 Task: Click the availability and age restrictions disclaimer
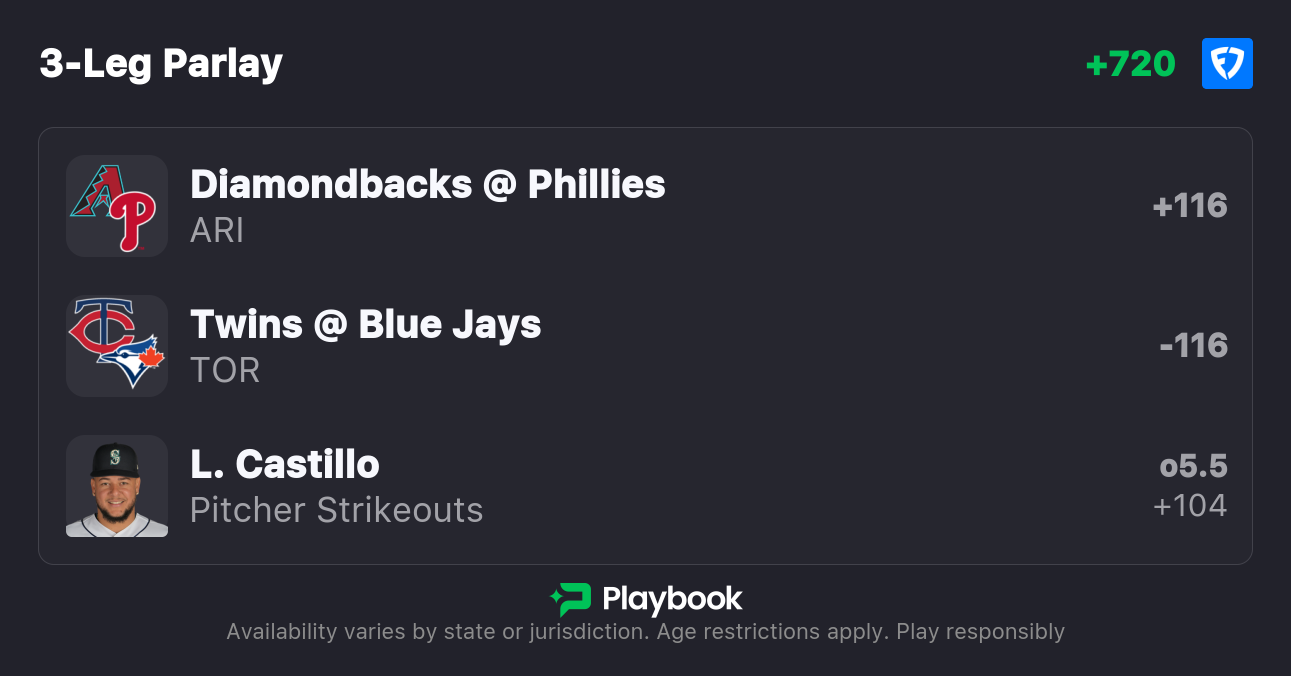point(645,632)
